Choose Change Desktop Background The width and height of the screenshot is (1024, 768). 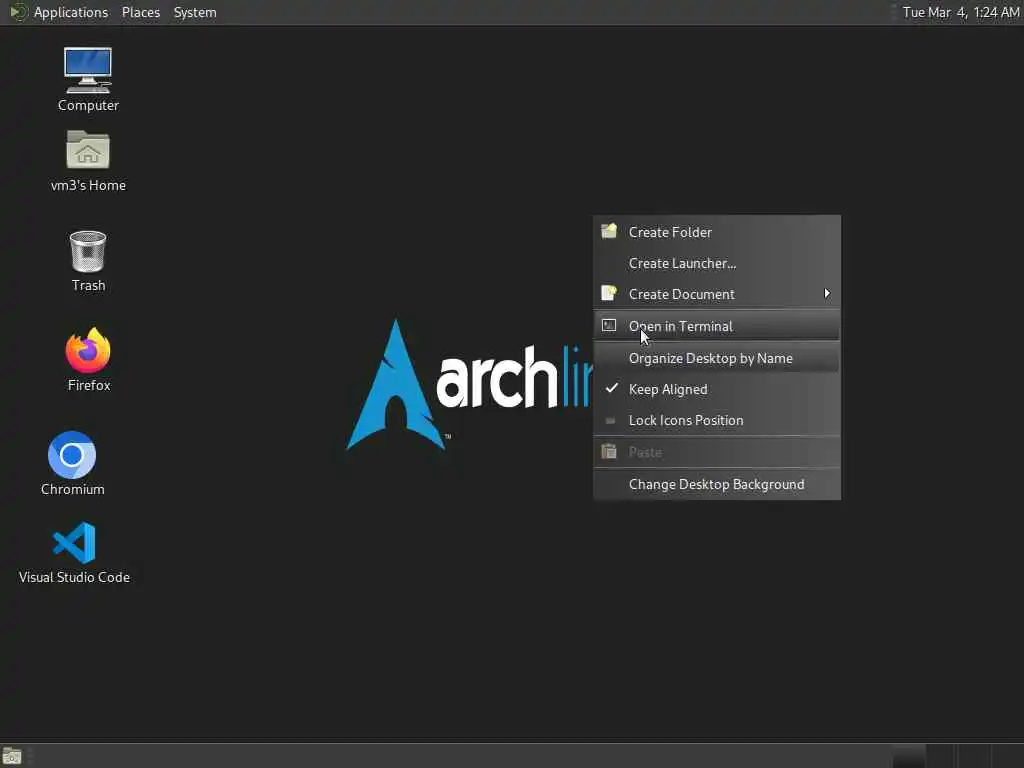(716, 485)
